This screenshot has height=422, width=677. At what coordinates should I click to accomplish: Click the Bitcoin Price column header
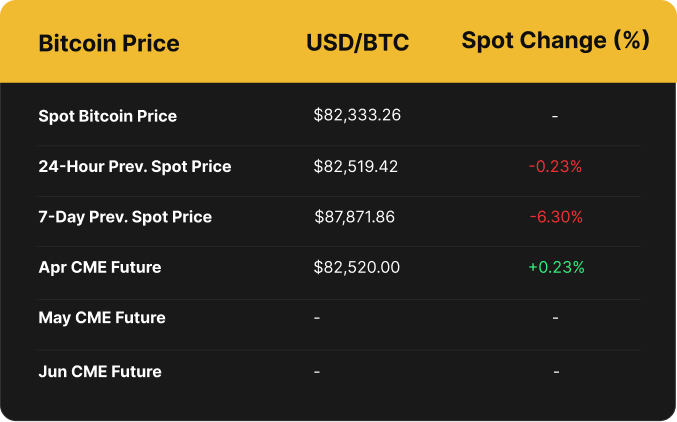click(109, 44)
